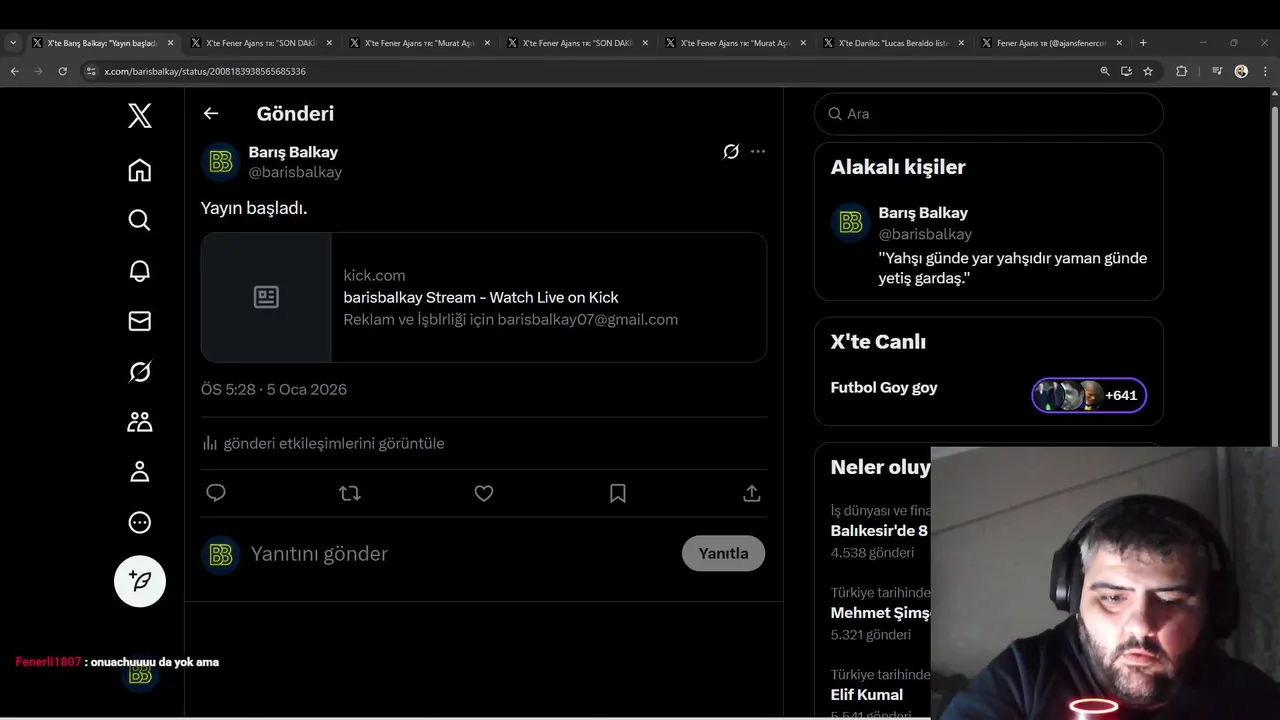Switch to 'Fener Ajans (@ajansfenerco' tab
This screenshot has width=1280, height=720.
tap(1052, 43)
